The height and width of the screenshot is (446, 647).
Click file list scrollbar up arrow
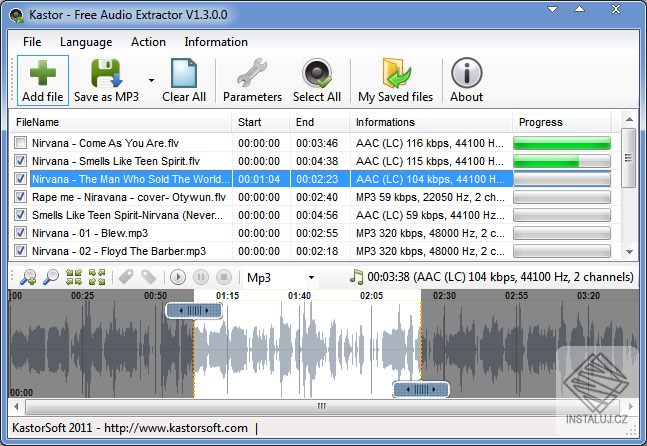[x=629, y=120]
